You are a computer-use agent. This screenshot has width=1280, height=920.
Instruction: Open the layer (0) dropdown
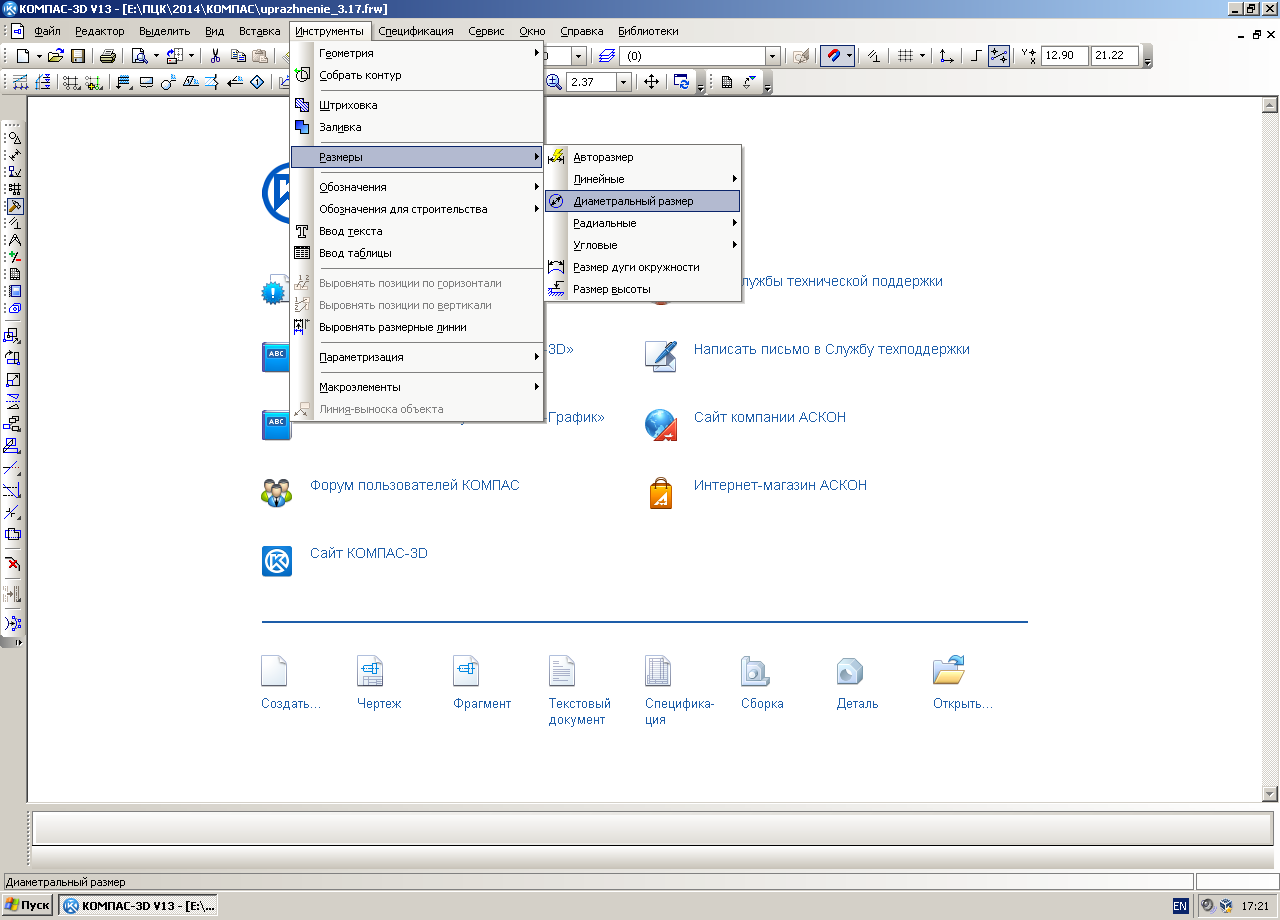(x=772, y=56)
